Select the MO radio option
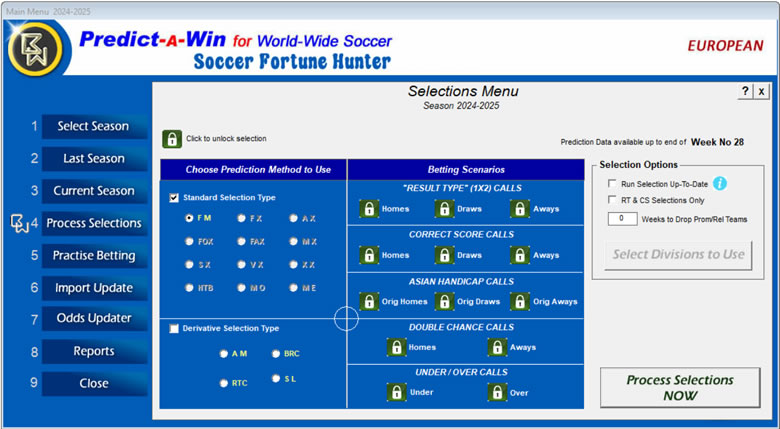This screenshot has width=780, height=429. tap(241, 288)
